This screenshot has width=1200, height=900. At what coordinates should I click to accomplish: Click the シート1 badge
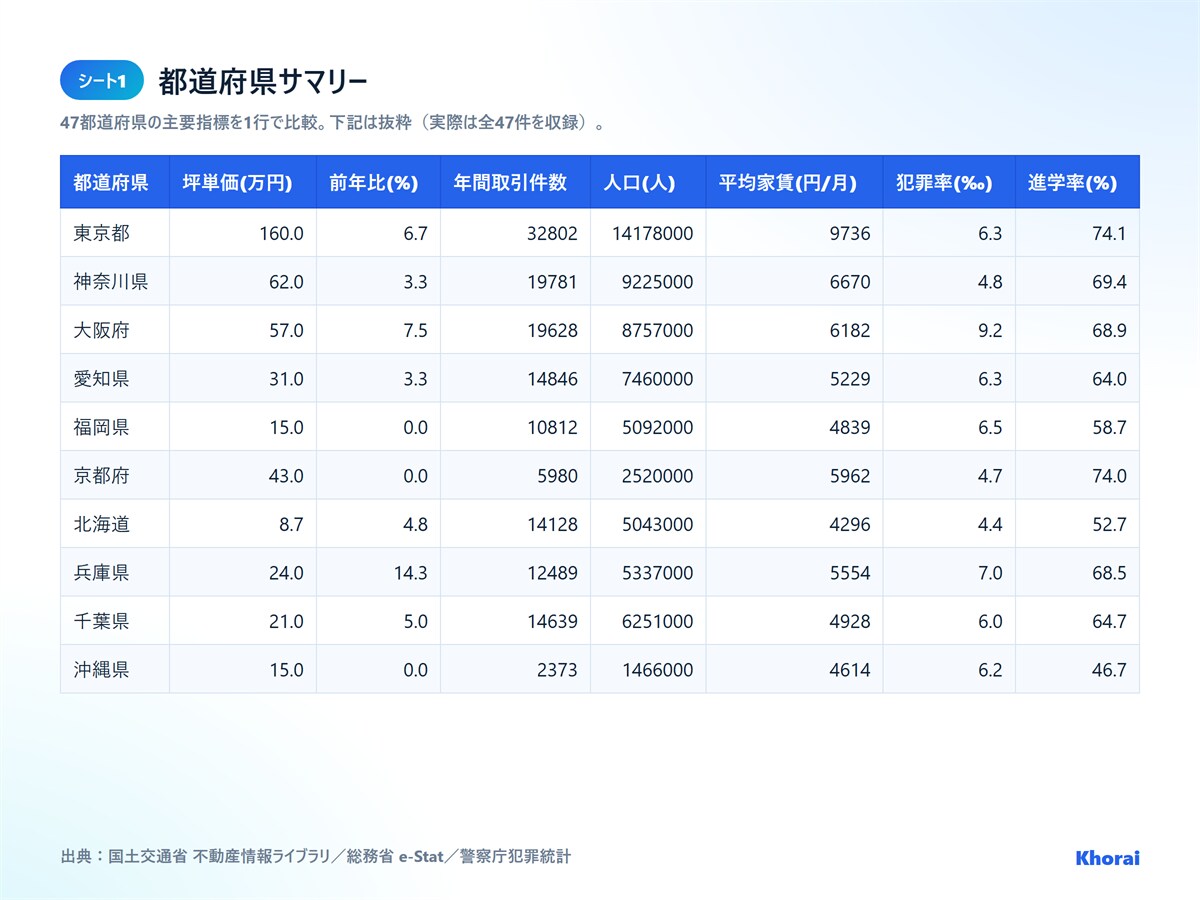tap(102, 81)
